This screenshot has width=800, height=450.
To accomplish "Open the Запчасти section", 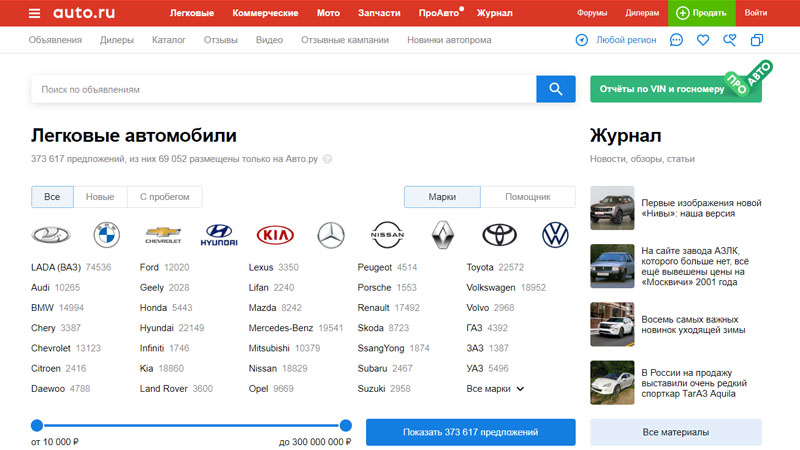I will pos(379,13).
